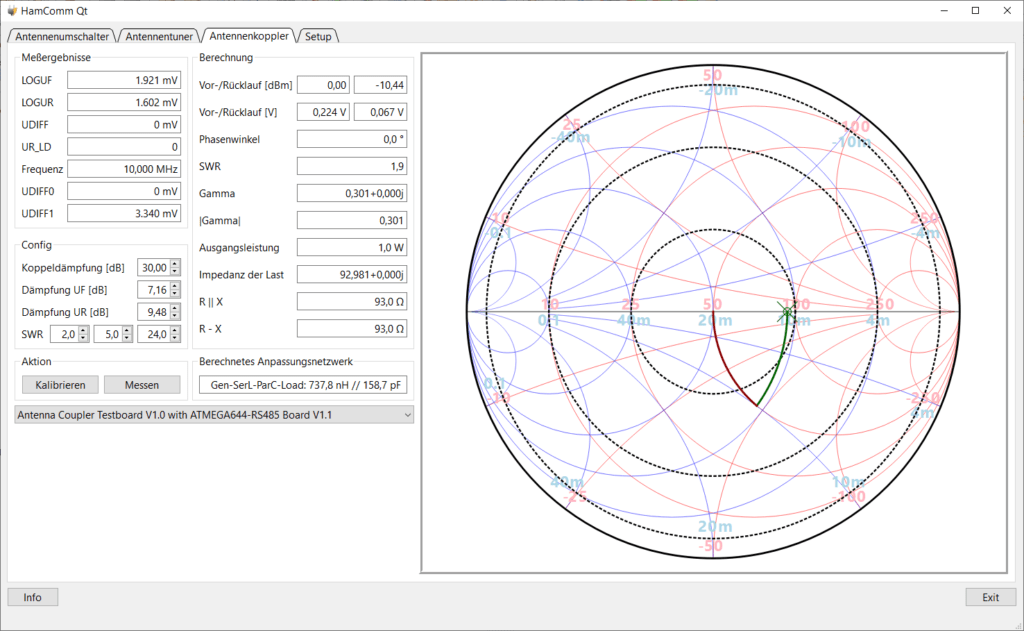The width and height of the screenshot is (1024, 631).
Task: Click the Exit button
Action: [x=991, y=597]
